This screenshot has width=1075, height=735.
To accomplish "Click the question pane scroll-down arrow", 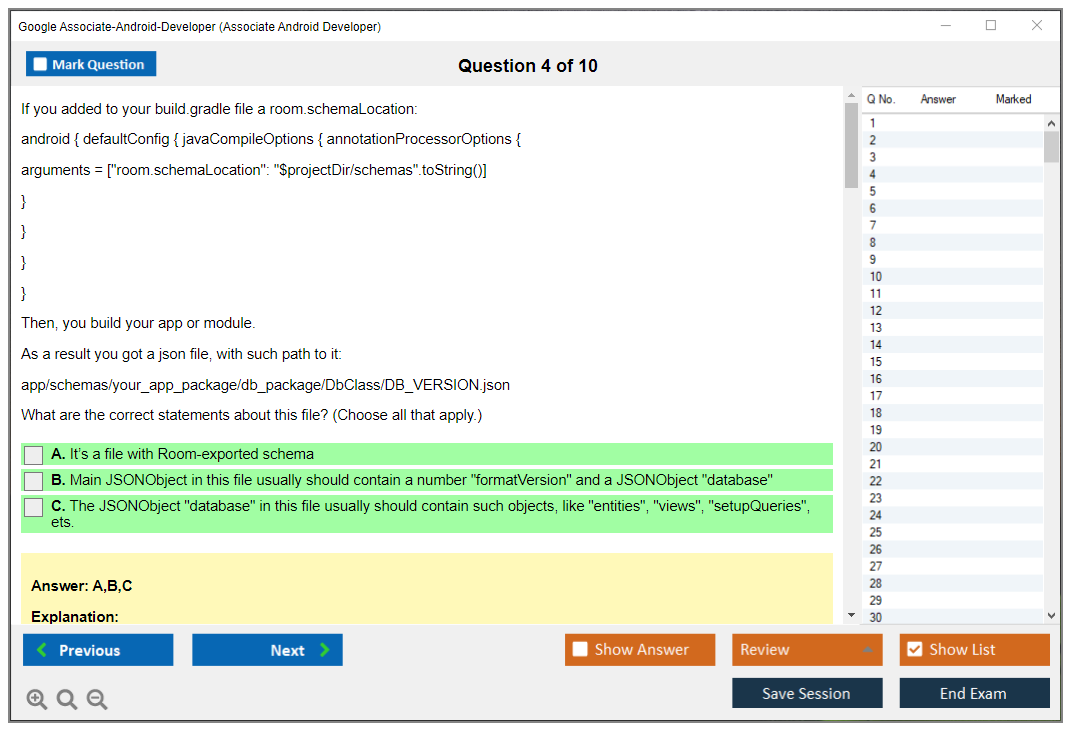I will (x=851, y=615).
